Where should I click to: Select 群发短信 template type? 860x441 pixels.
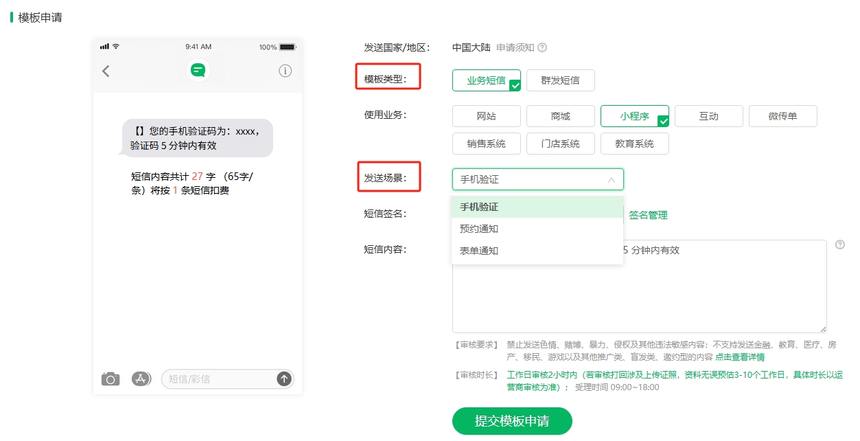(x=561, y=80)
